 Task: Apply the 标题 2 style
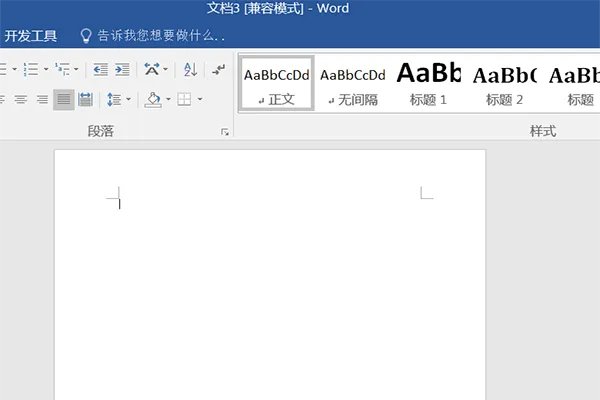pyautogui.click(x=504, y=83)
